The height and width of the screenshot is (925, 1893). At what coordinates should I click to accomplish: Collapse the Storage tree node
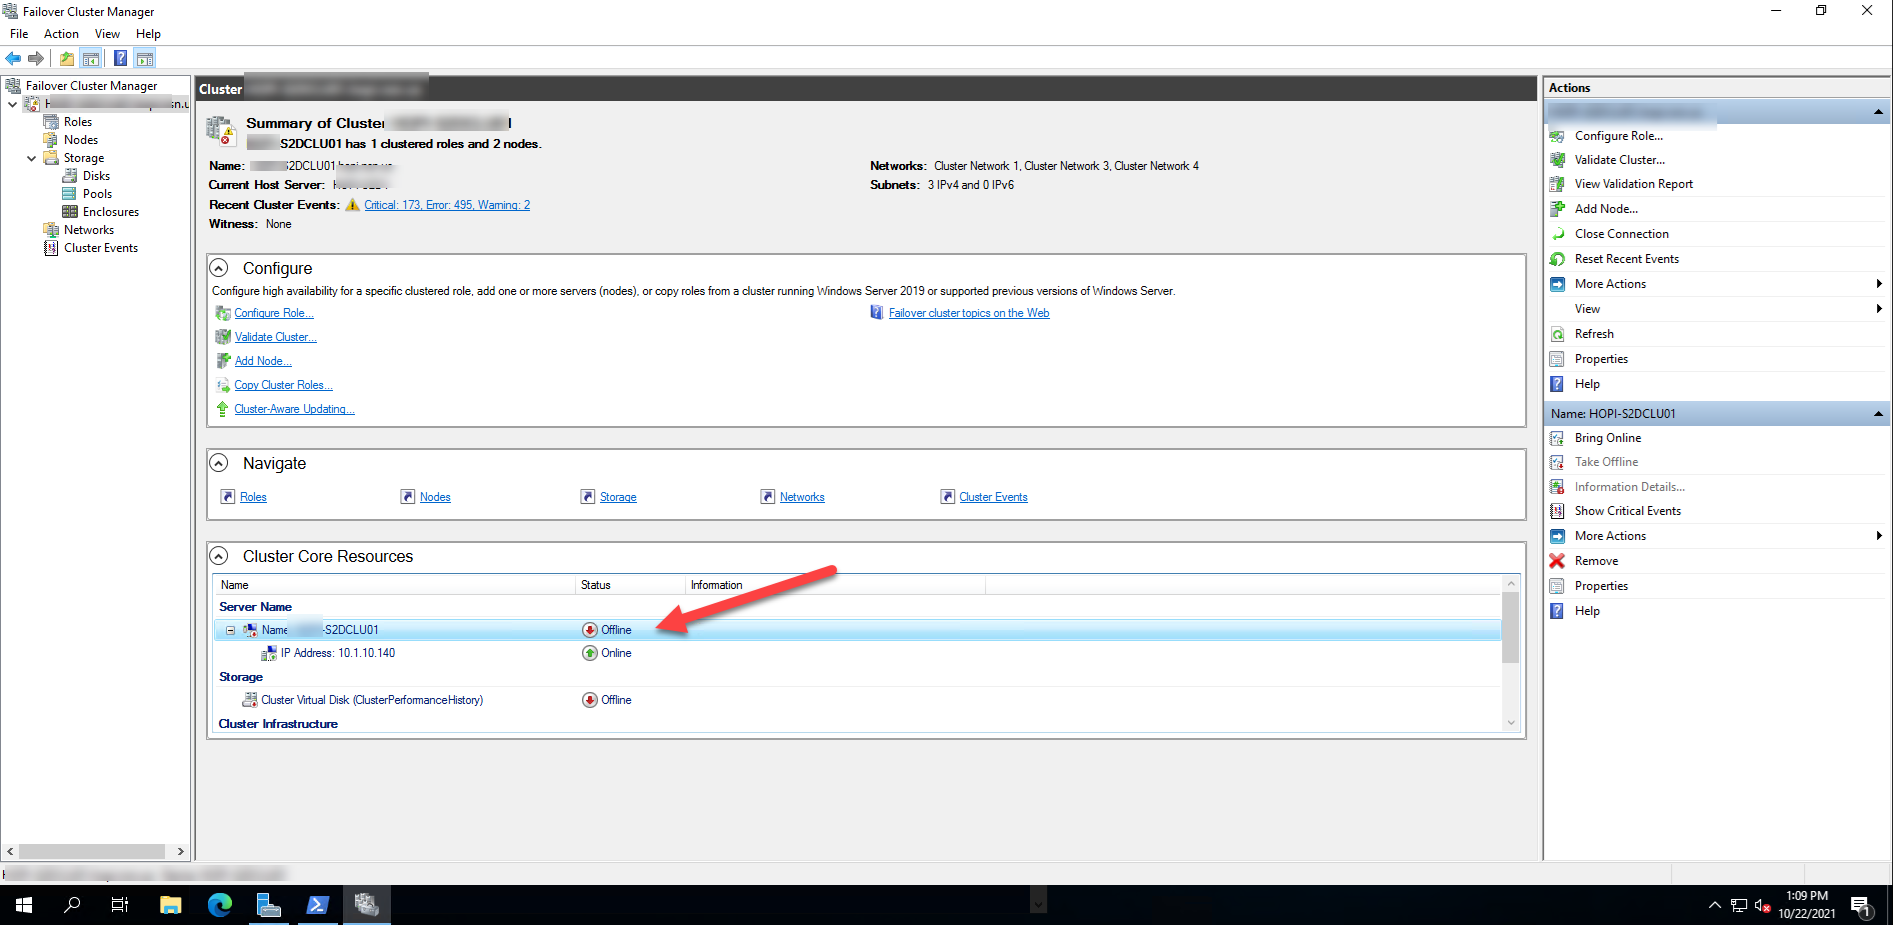[31, 158]
